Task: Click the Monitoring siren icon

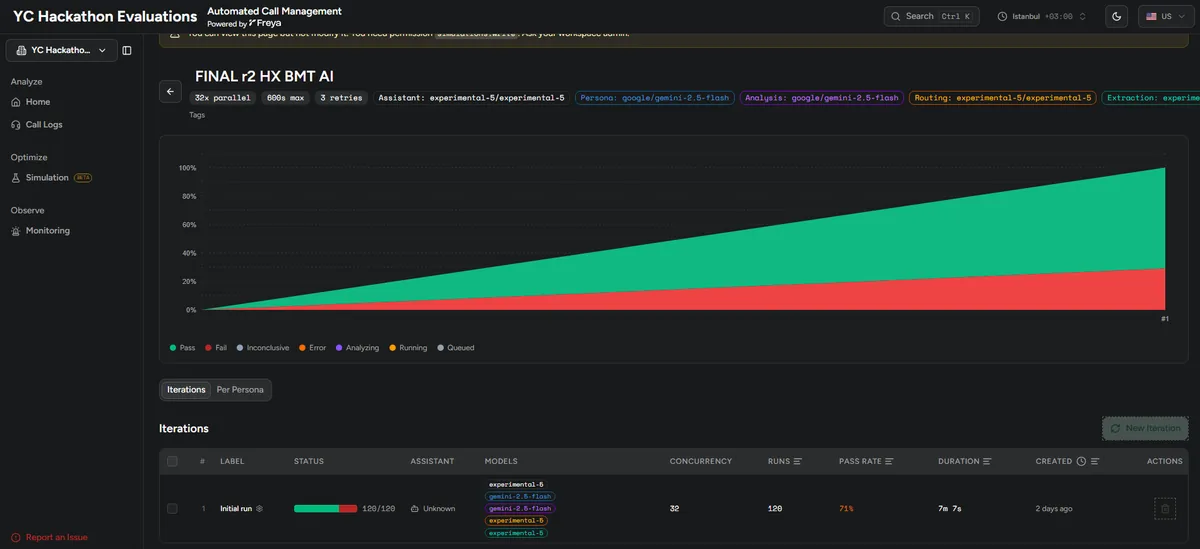Action: pos(16,231)
